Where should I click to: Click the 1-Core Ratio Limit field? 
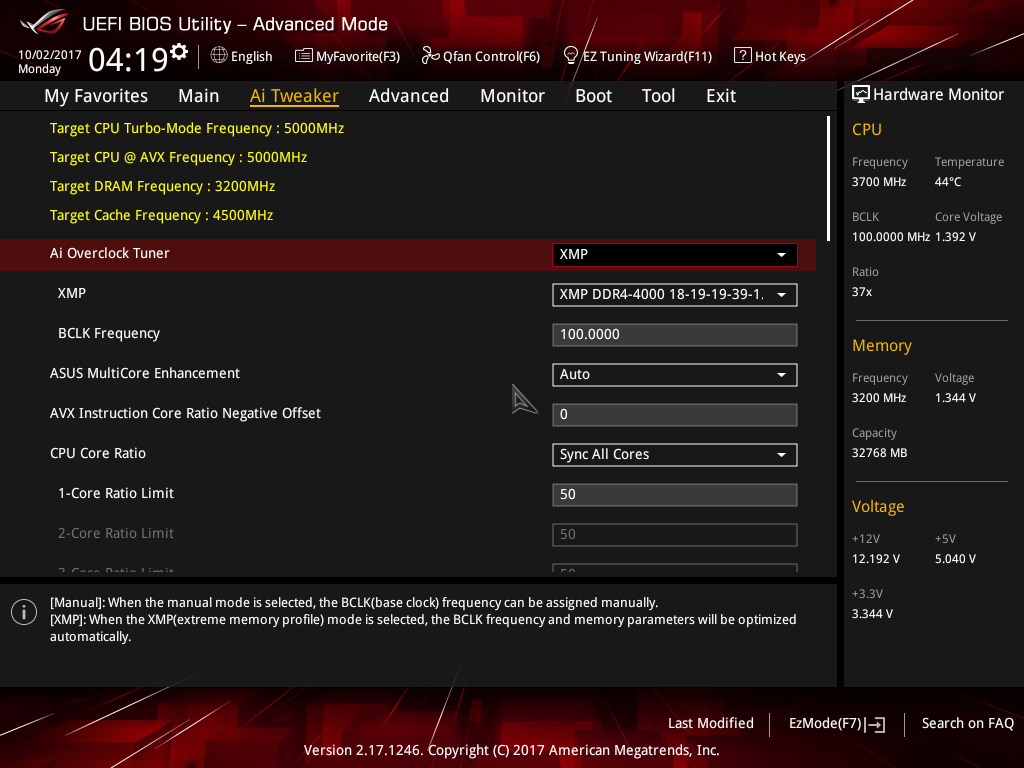click(x=675, y=494)
